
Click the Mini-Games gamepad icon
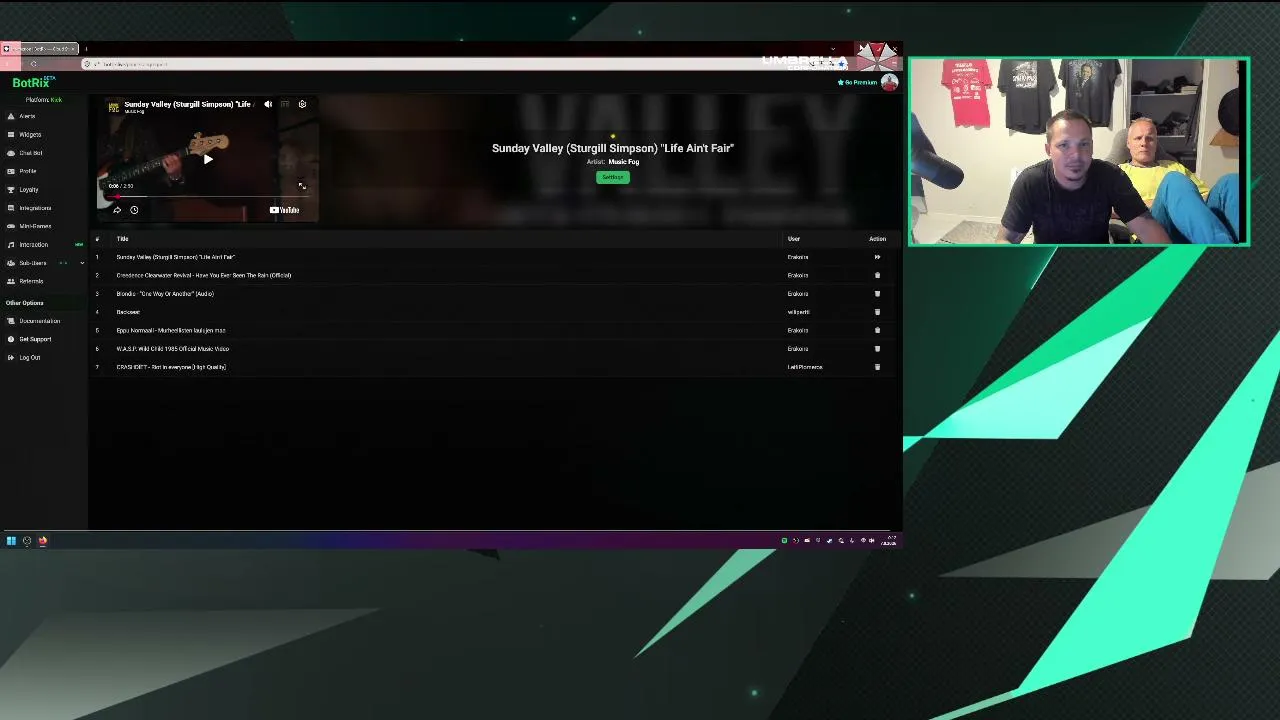tap(11, 226)
